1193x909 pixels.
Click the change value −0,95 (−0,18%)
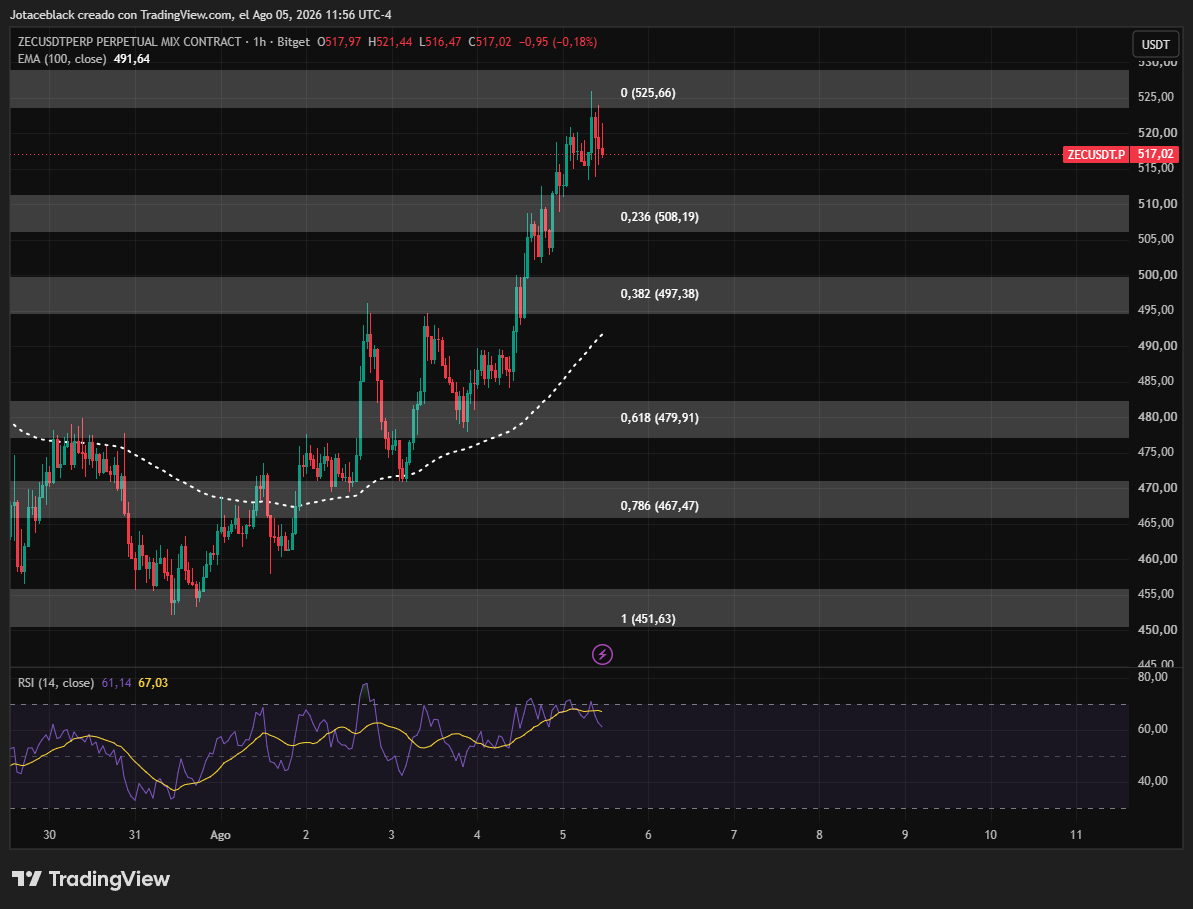pos(558,42)
